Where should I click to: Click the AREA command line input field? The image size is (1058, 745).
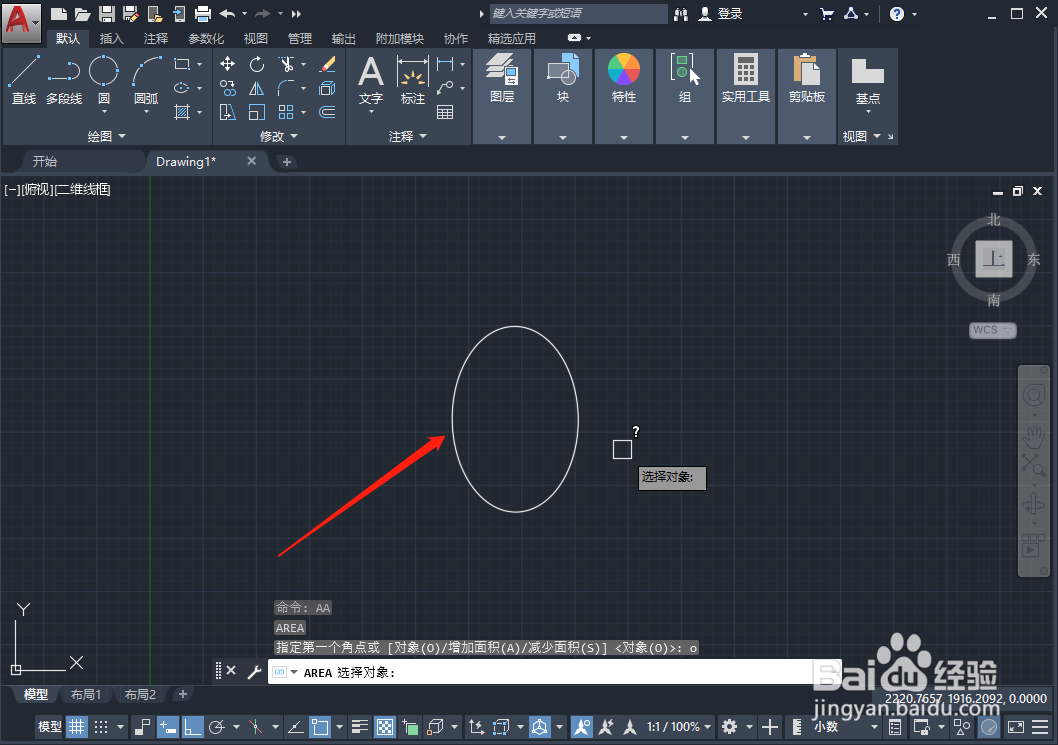click(555, 672)
